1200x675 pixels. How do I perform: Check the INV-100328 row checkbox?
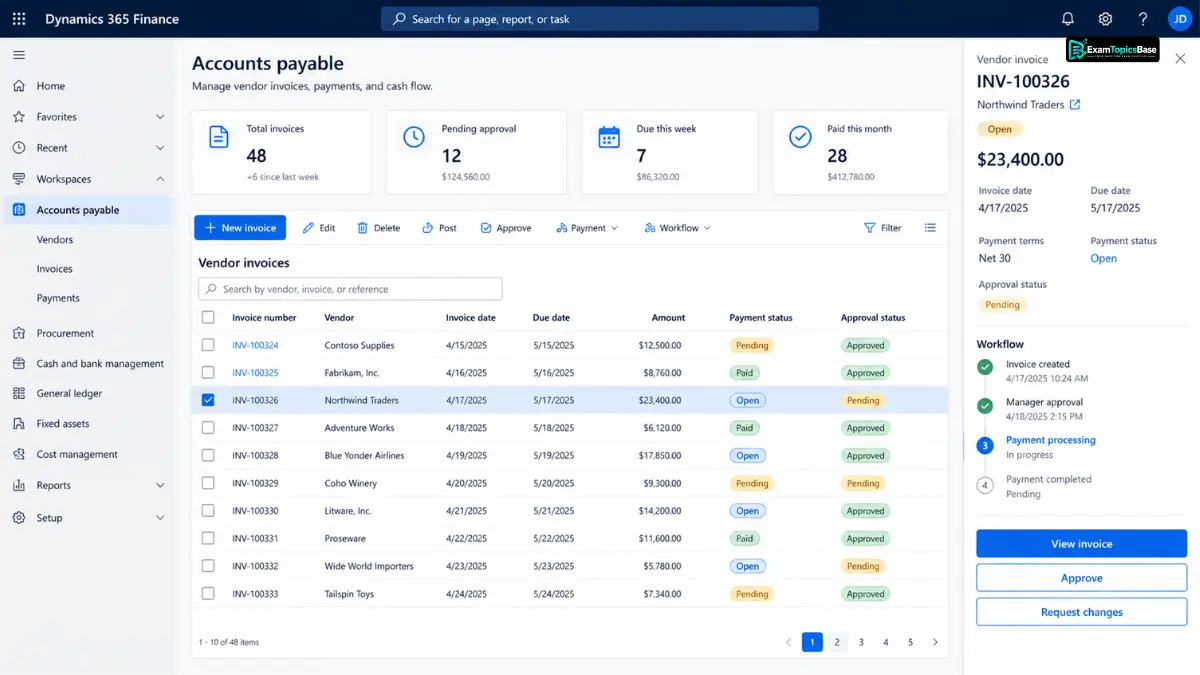208,455
